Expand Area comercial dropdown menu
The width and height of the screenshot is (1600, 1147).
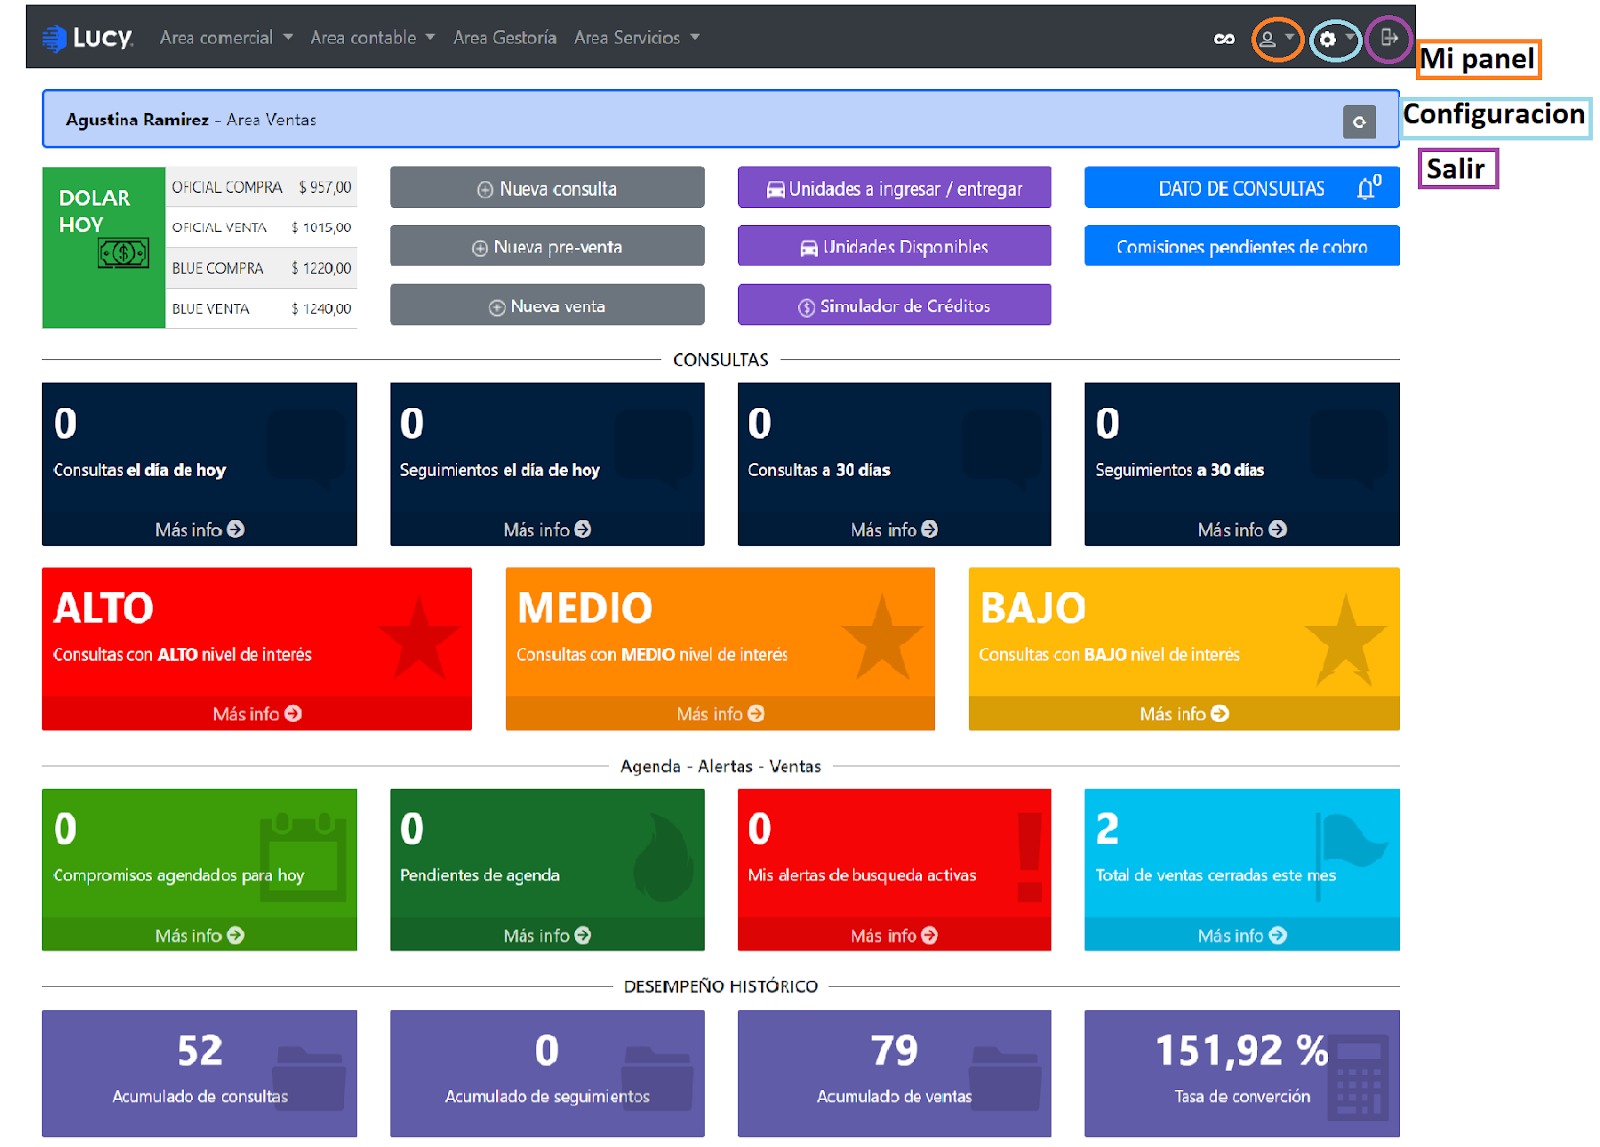click(226, 38)
